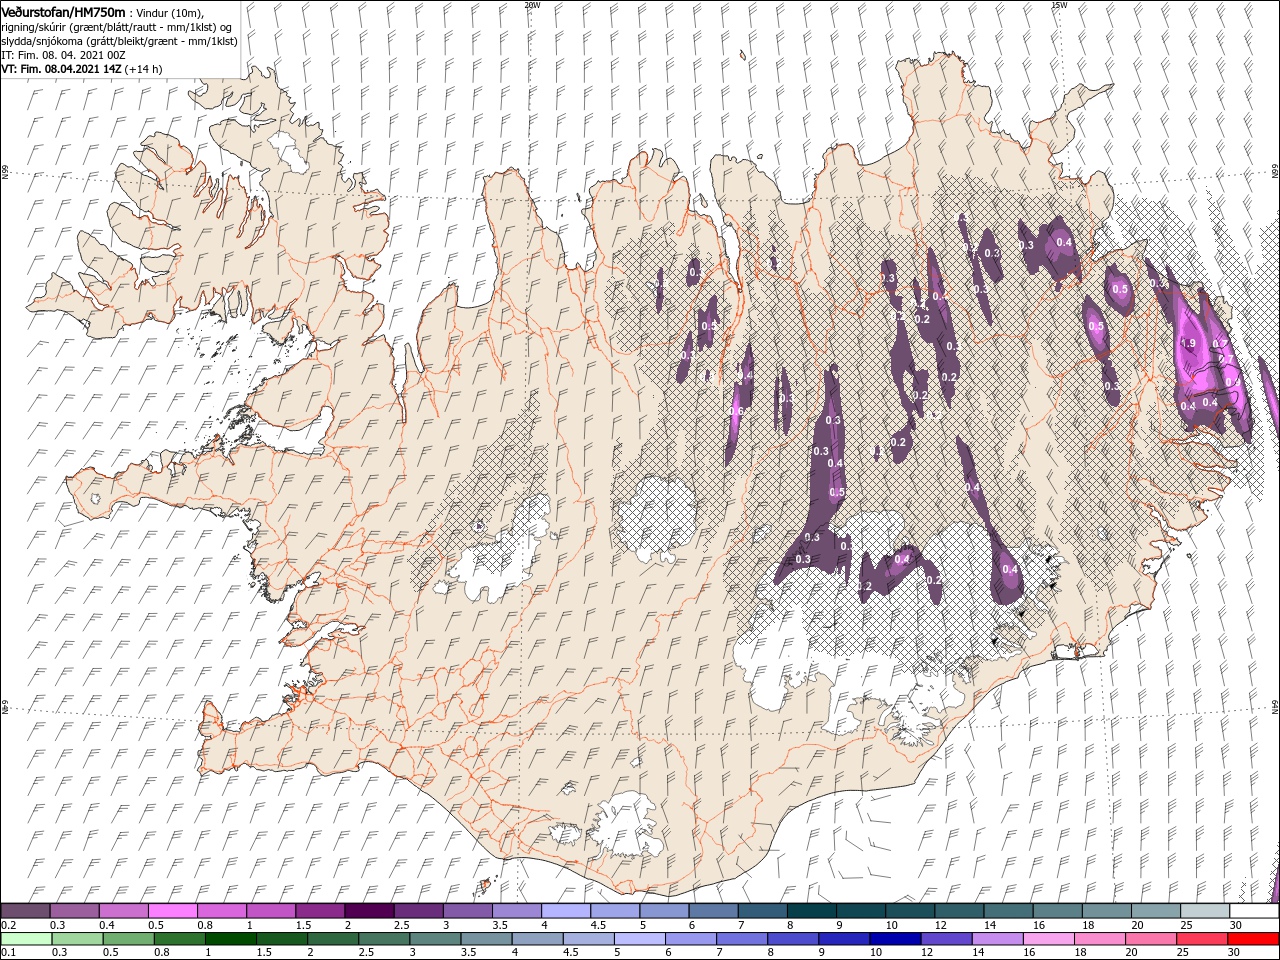Image resolution: width=1280 pixels, height=960 pixels.
Task: Click the Veðurstofan/HM750m map title
Action: [63, 11]
